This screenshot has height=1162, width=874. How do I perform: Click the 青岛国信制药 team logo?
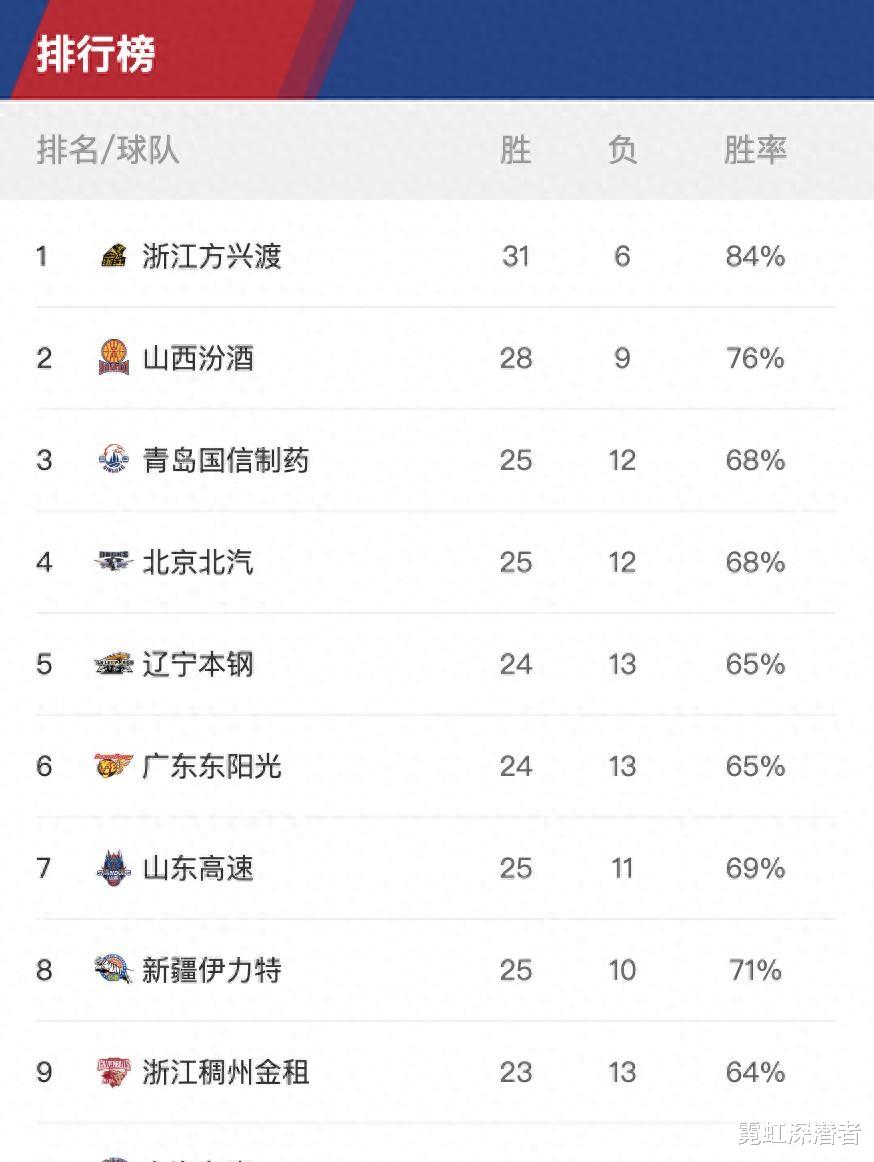pos(113,459)
